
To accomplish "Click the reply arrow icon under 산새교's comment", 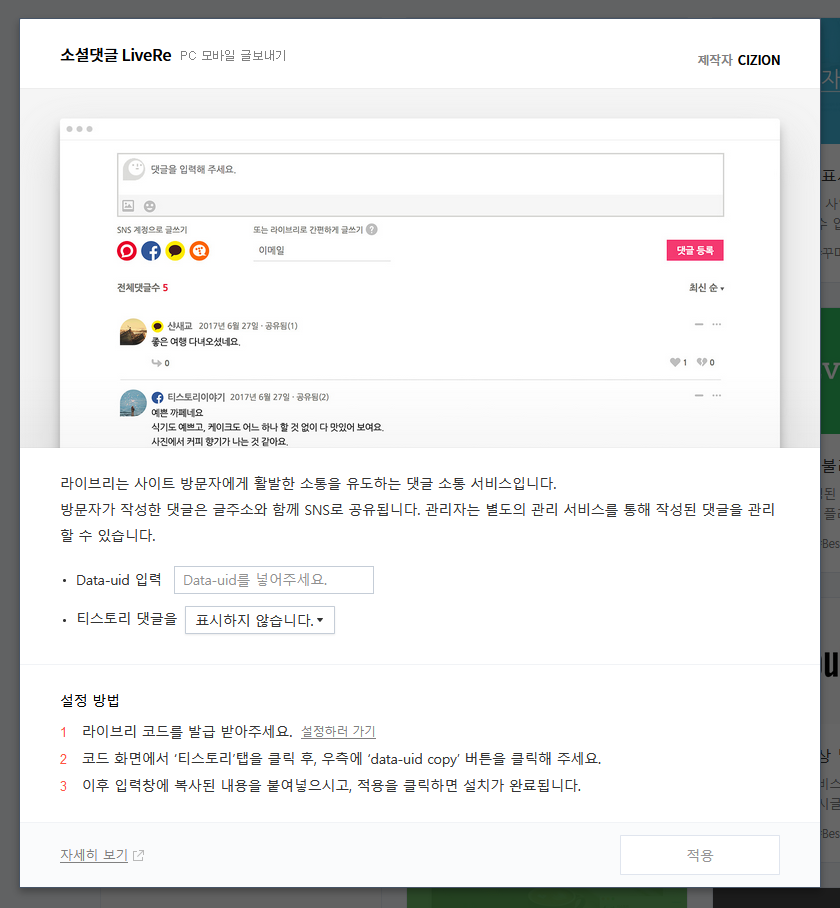I will (156, 363).
